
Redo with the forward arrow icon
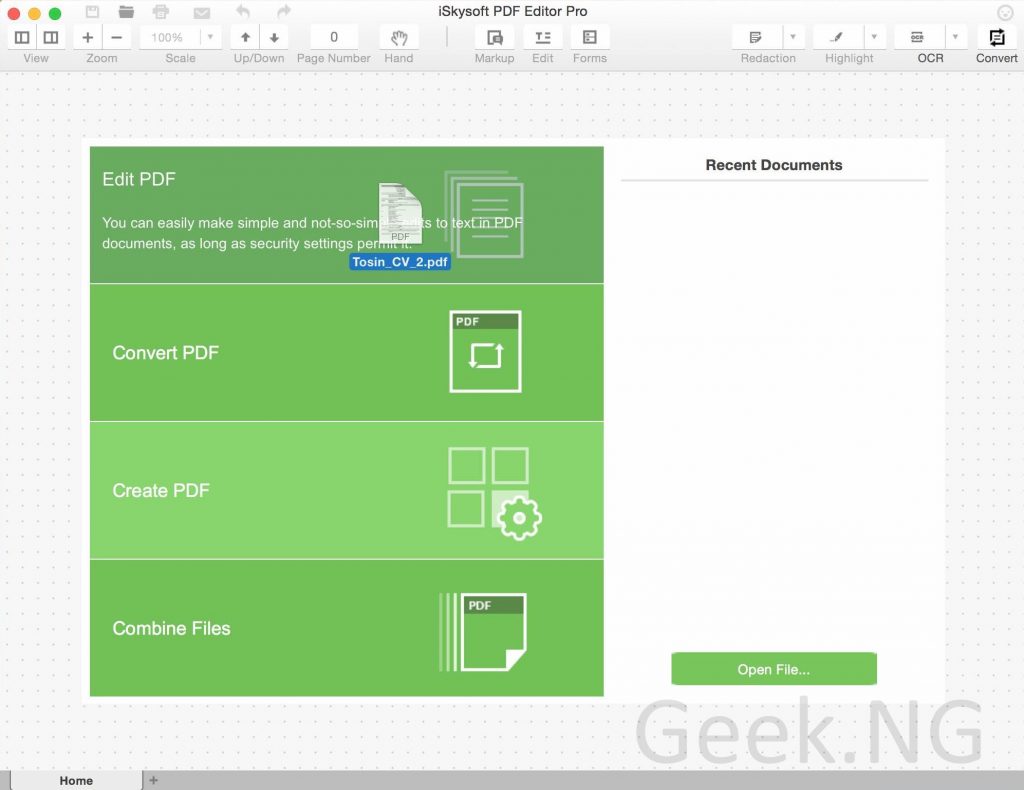pyautogui.click(x=283, y=11)
